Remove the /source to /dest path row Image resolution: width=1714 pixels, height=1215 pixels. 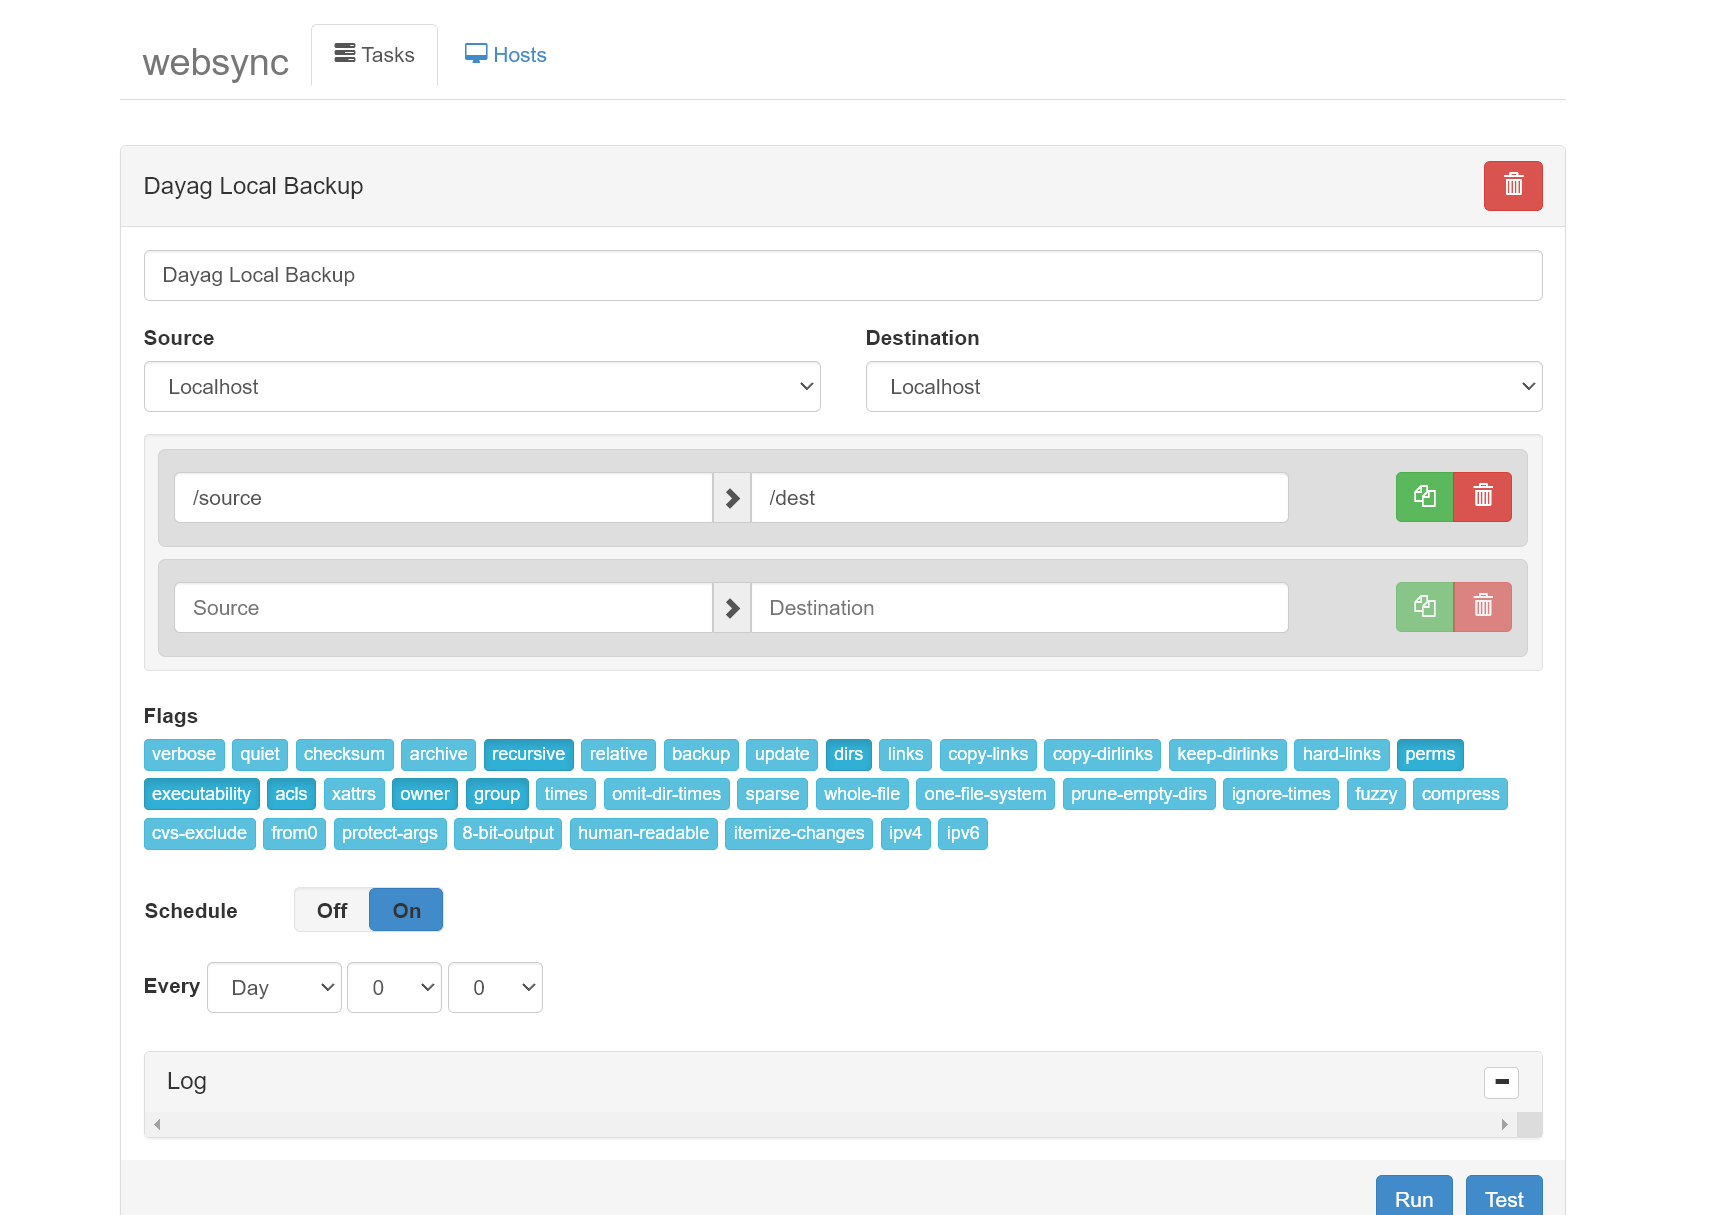click(1482, 497)
